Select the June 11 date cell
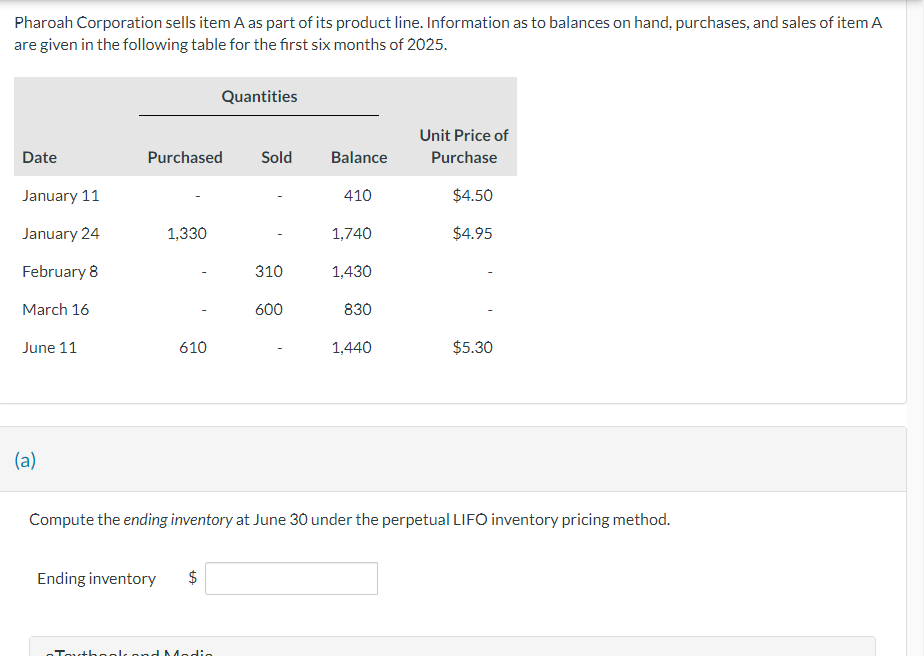 click(49, 347)
